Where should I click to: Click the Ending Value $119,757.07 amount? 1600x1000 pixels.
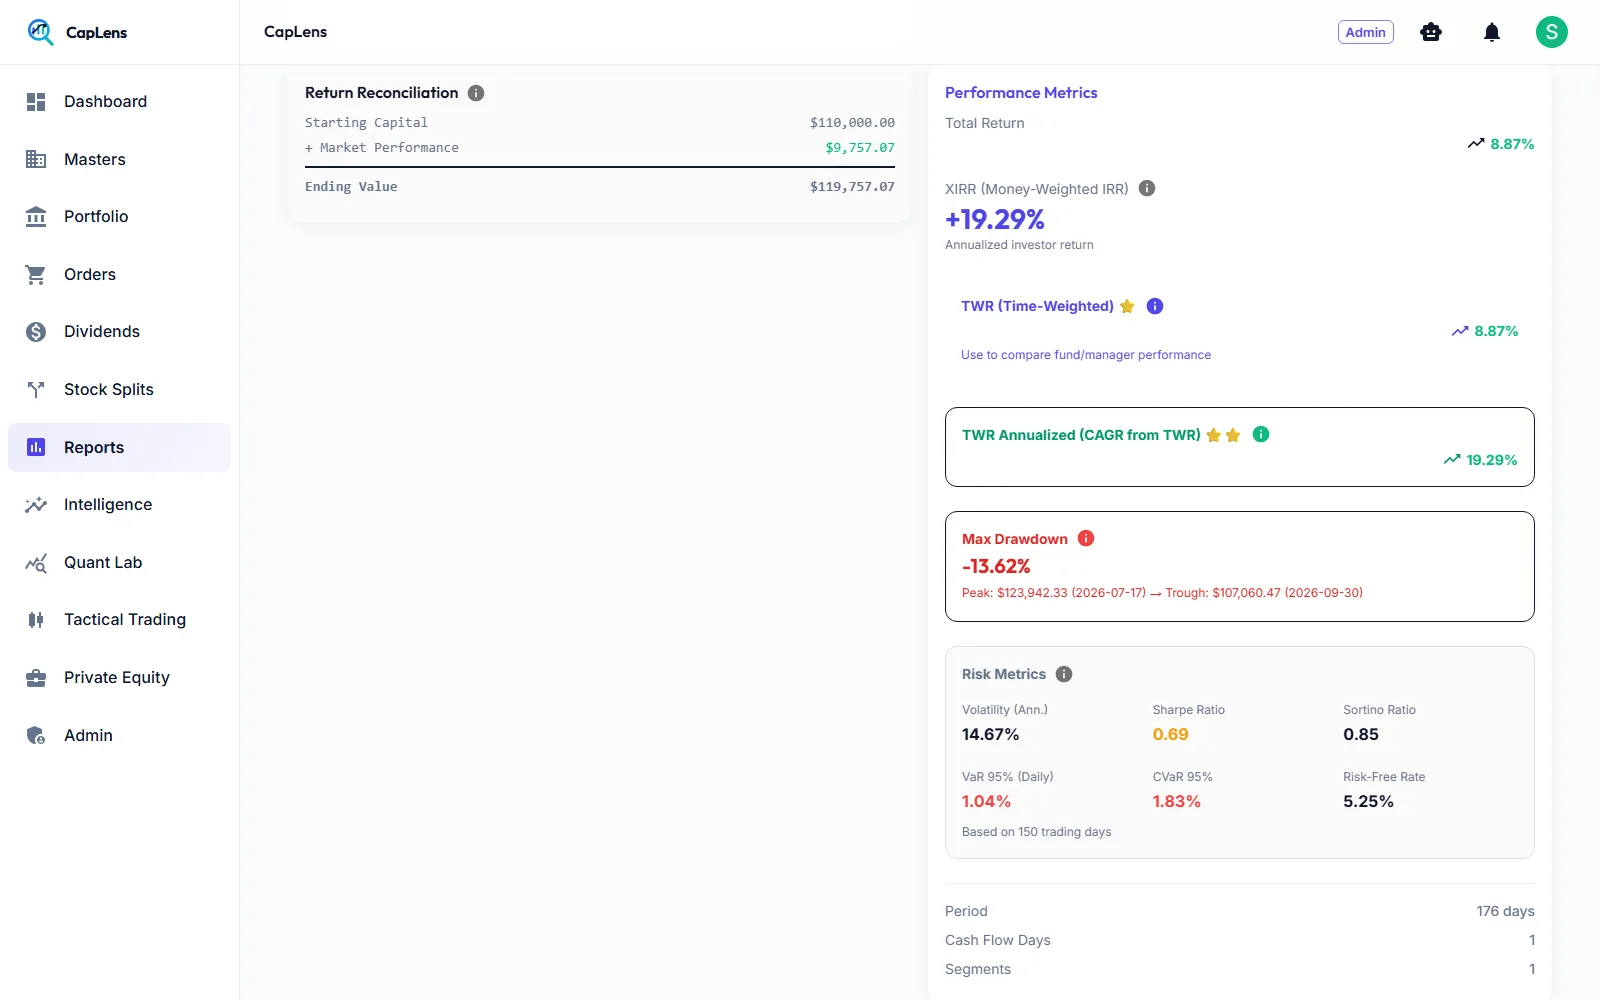click(x=852, y=187)
